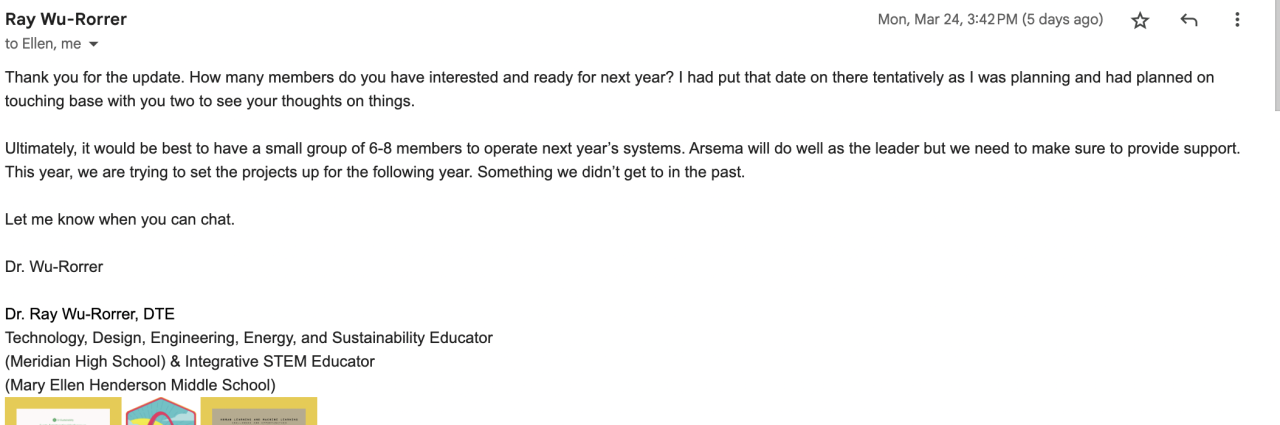Click the 'Dr. Wu-Rorrer' sign-off line
This screenshot has height=425, width=1280.
click(x=54, y=267)
